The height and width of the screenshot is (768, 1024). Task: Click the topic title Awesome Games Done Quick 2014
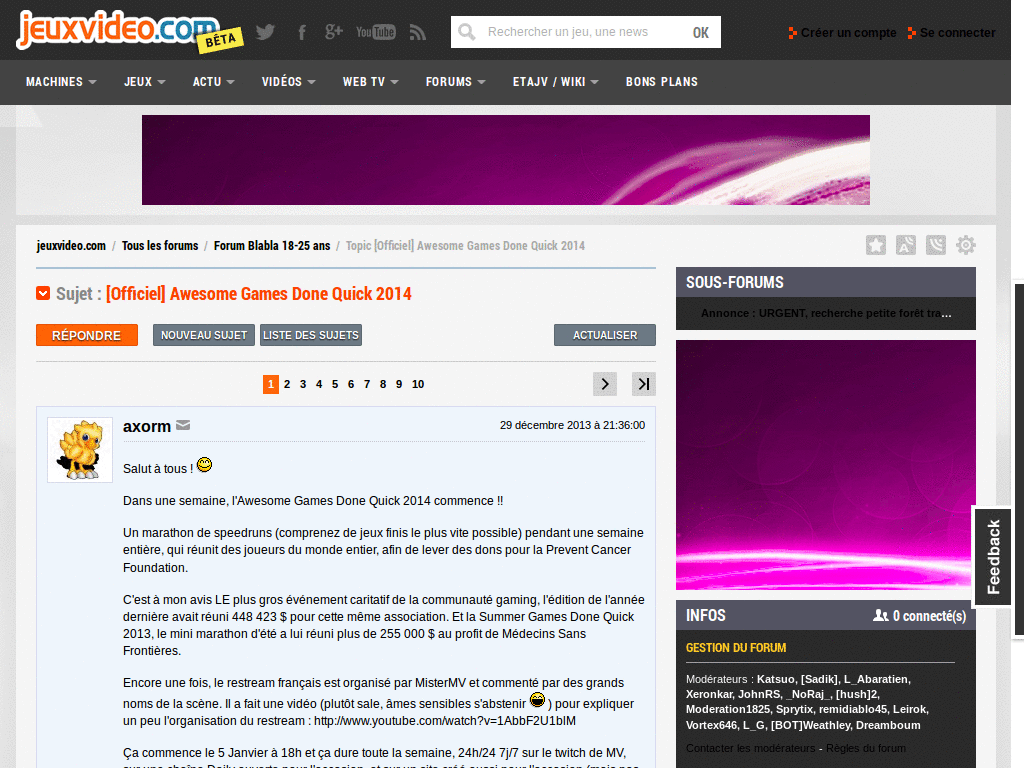[259, 294]
